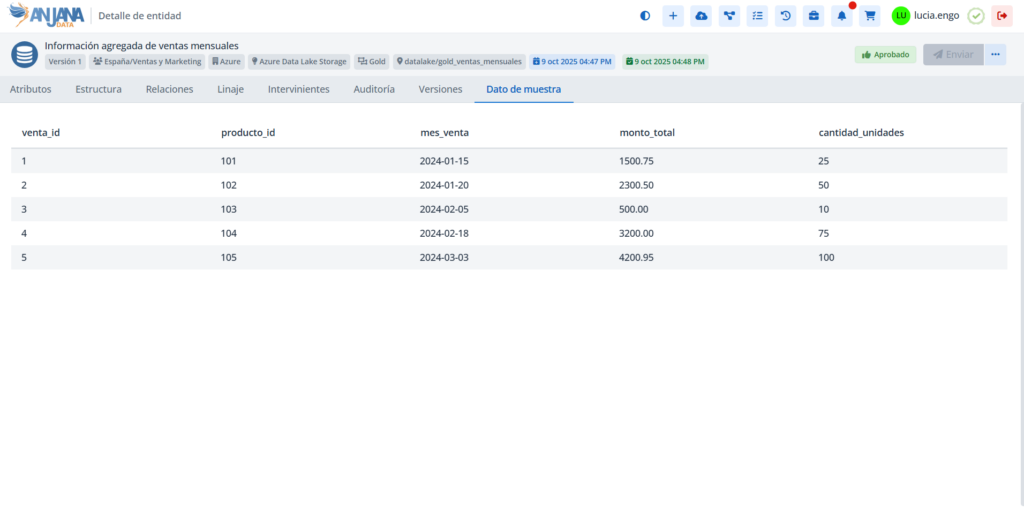The width and height of the screenshot is (1024, 526).
Task: Open the shopping cart icon
Action: pyautogui.click(x=870, y=16)
